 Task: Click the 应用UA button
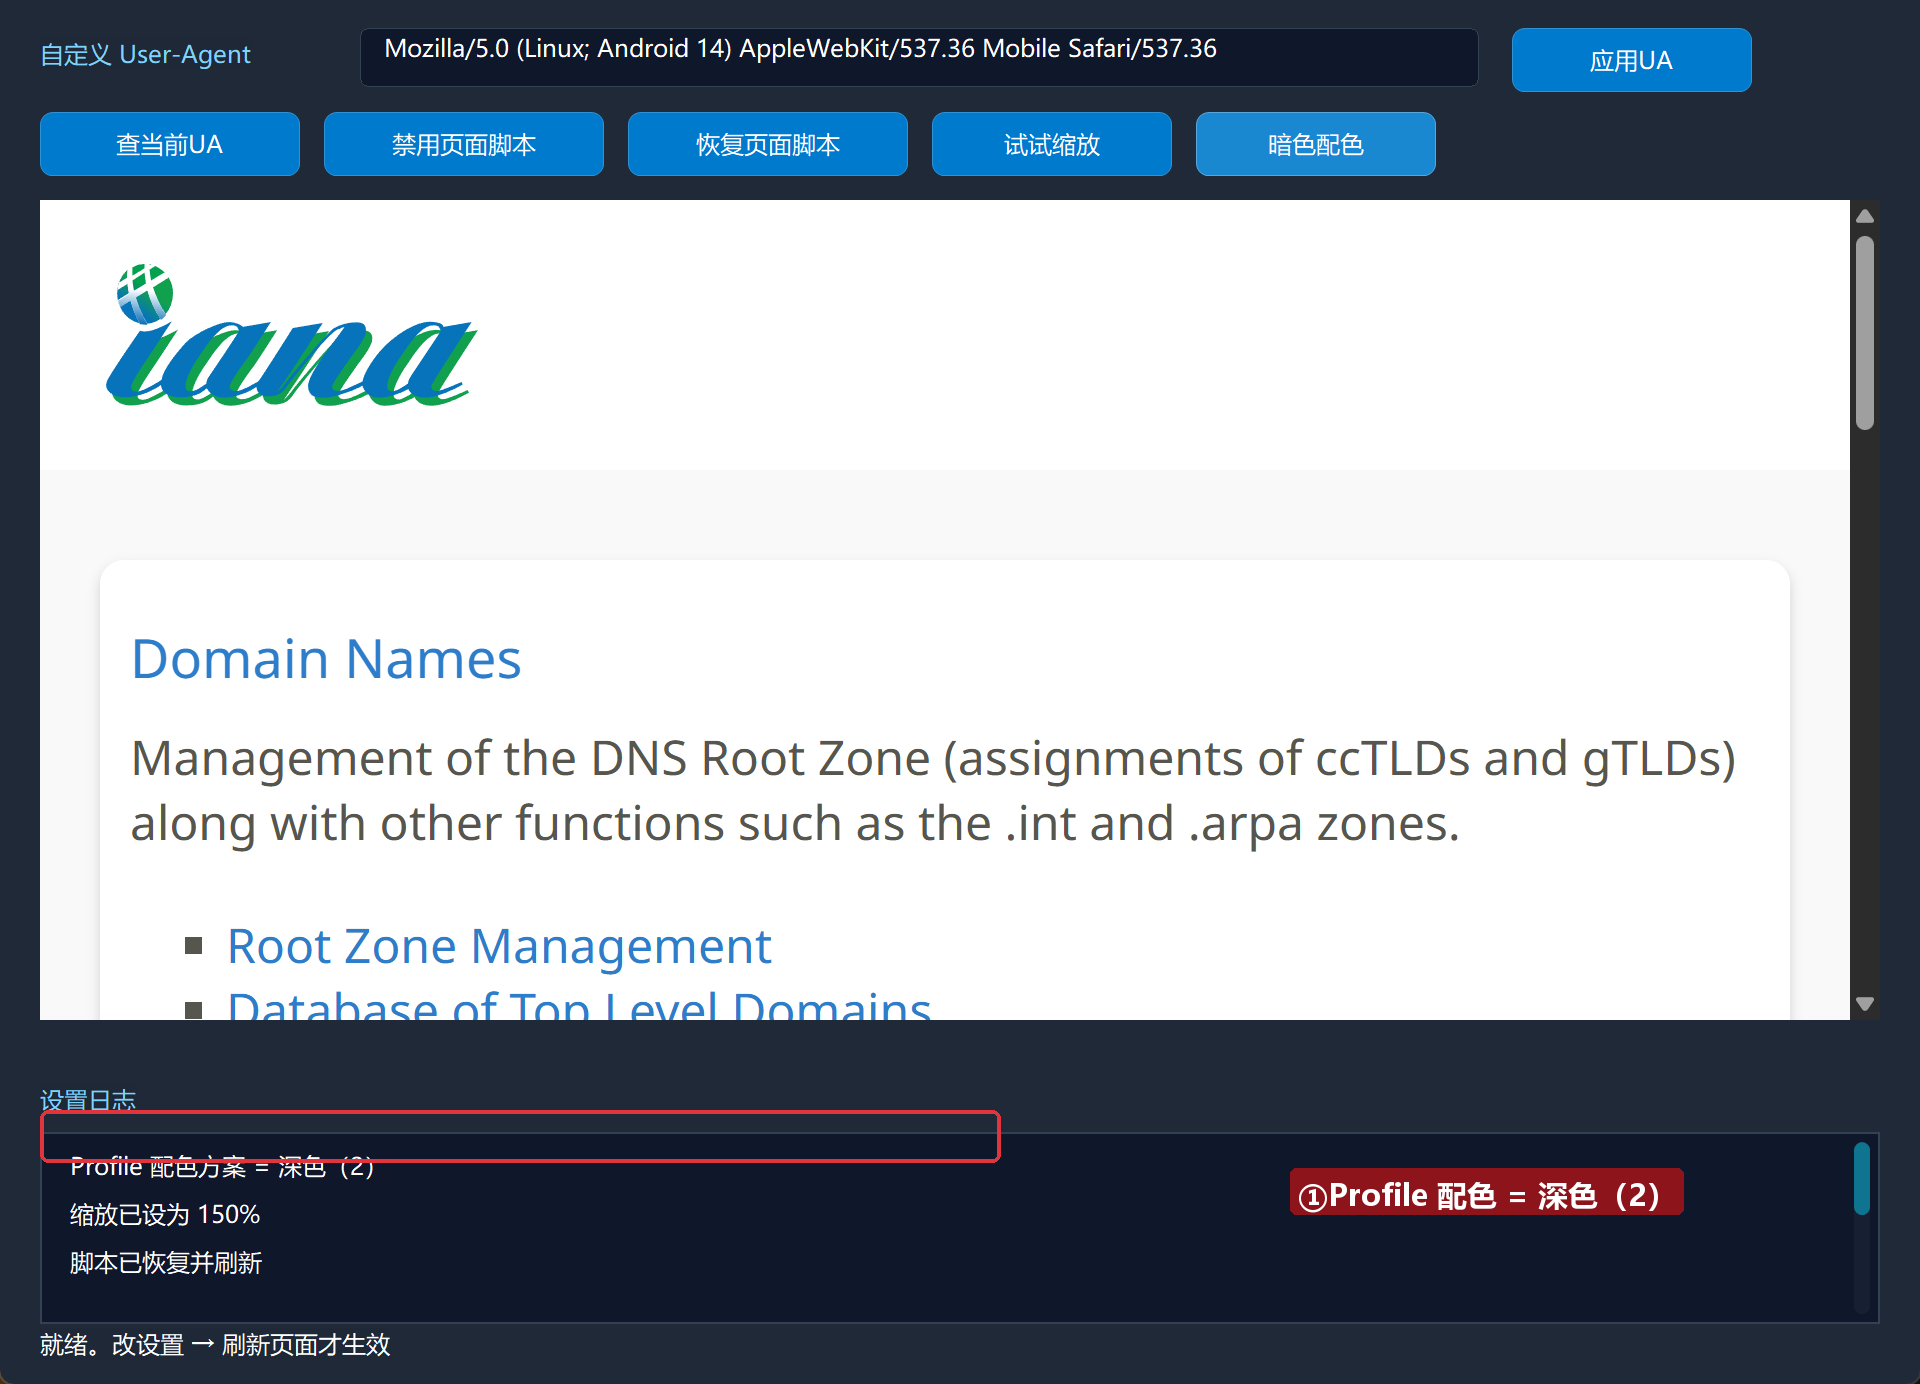tap(1631, 60)
